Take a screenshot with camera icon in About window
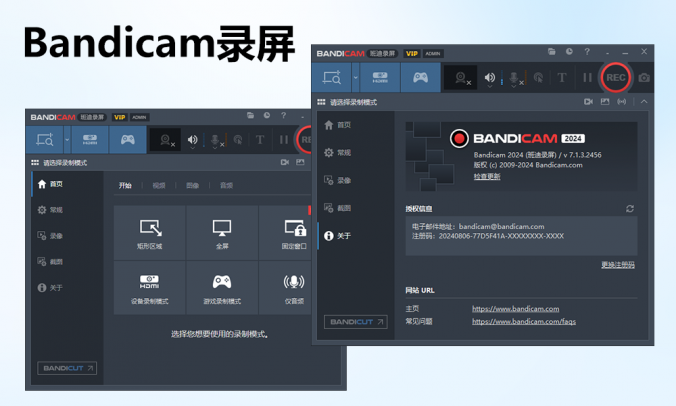Image resolution: width=676 pixels, height=406 pixels. click(x=644, y=78)
